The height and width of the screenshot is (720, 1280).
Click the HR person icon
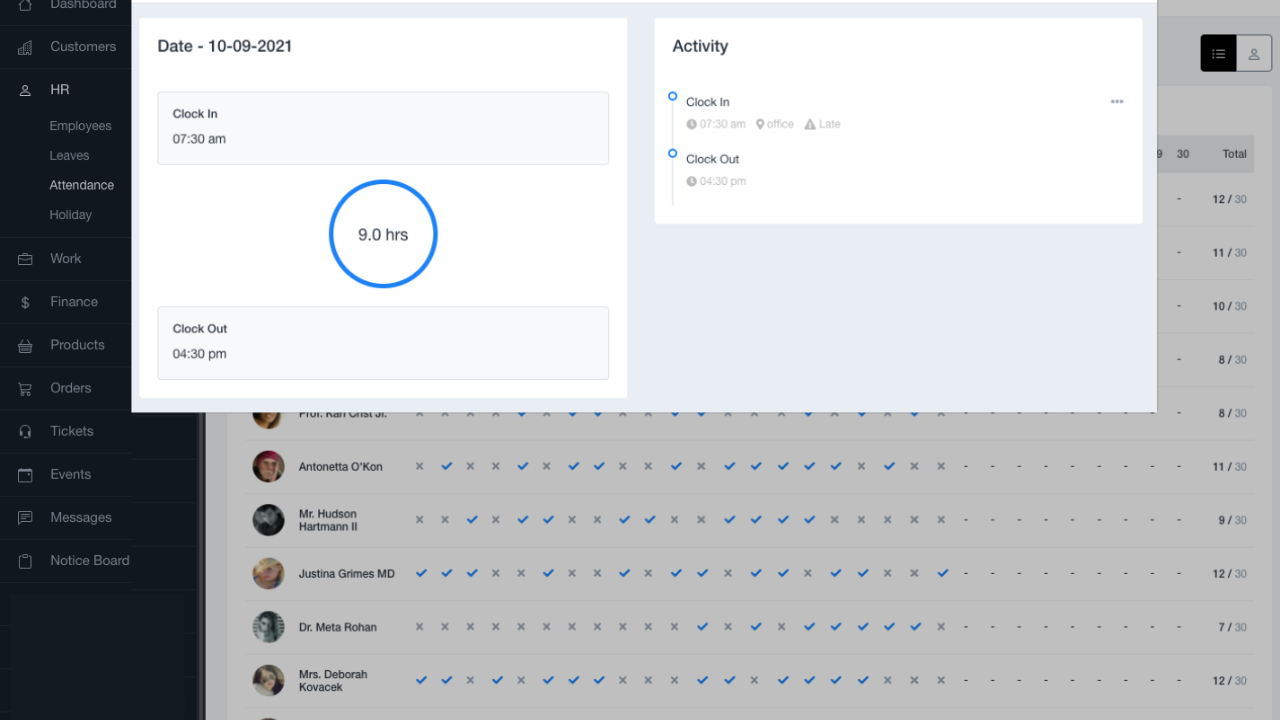(x=26, y=90)
